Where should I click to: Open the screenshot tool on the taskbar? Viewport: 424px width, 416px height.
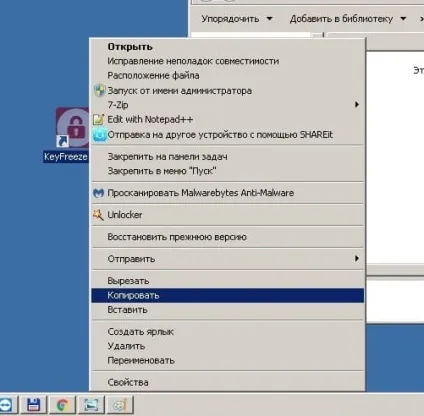click(91, 405)
